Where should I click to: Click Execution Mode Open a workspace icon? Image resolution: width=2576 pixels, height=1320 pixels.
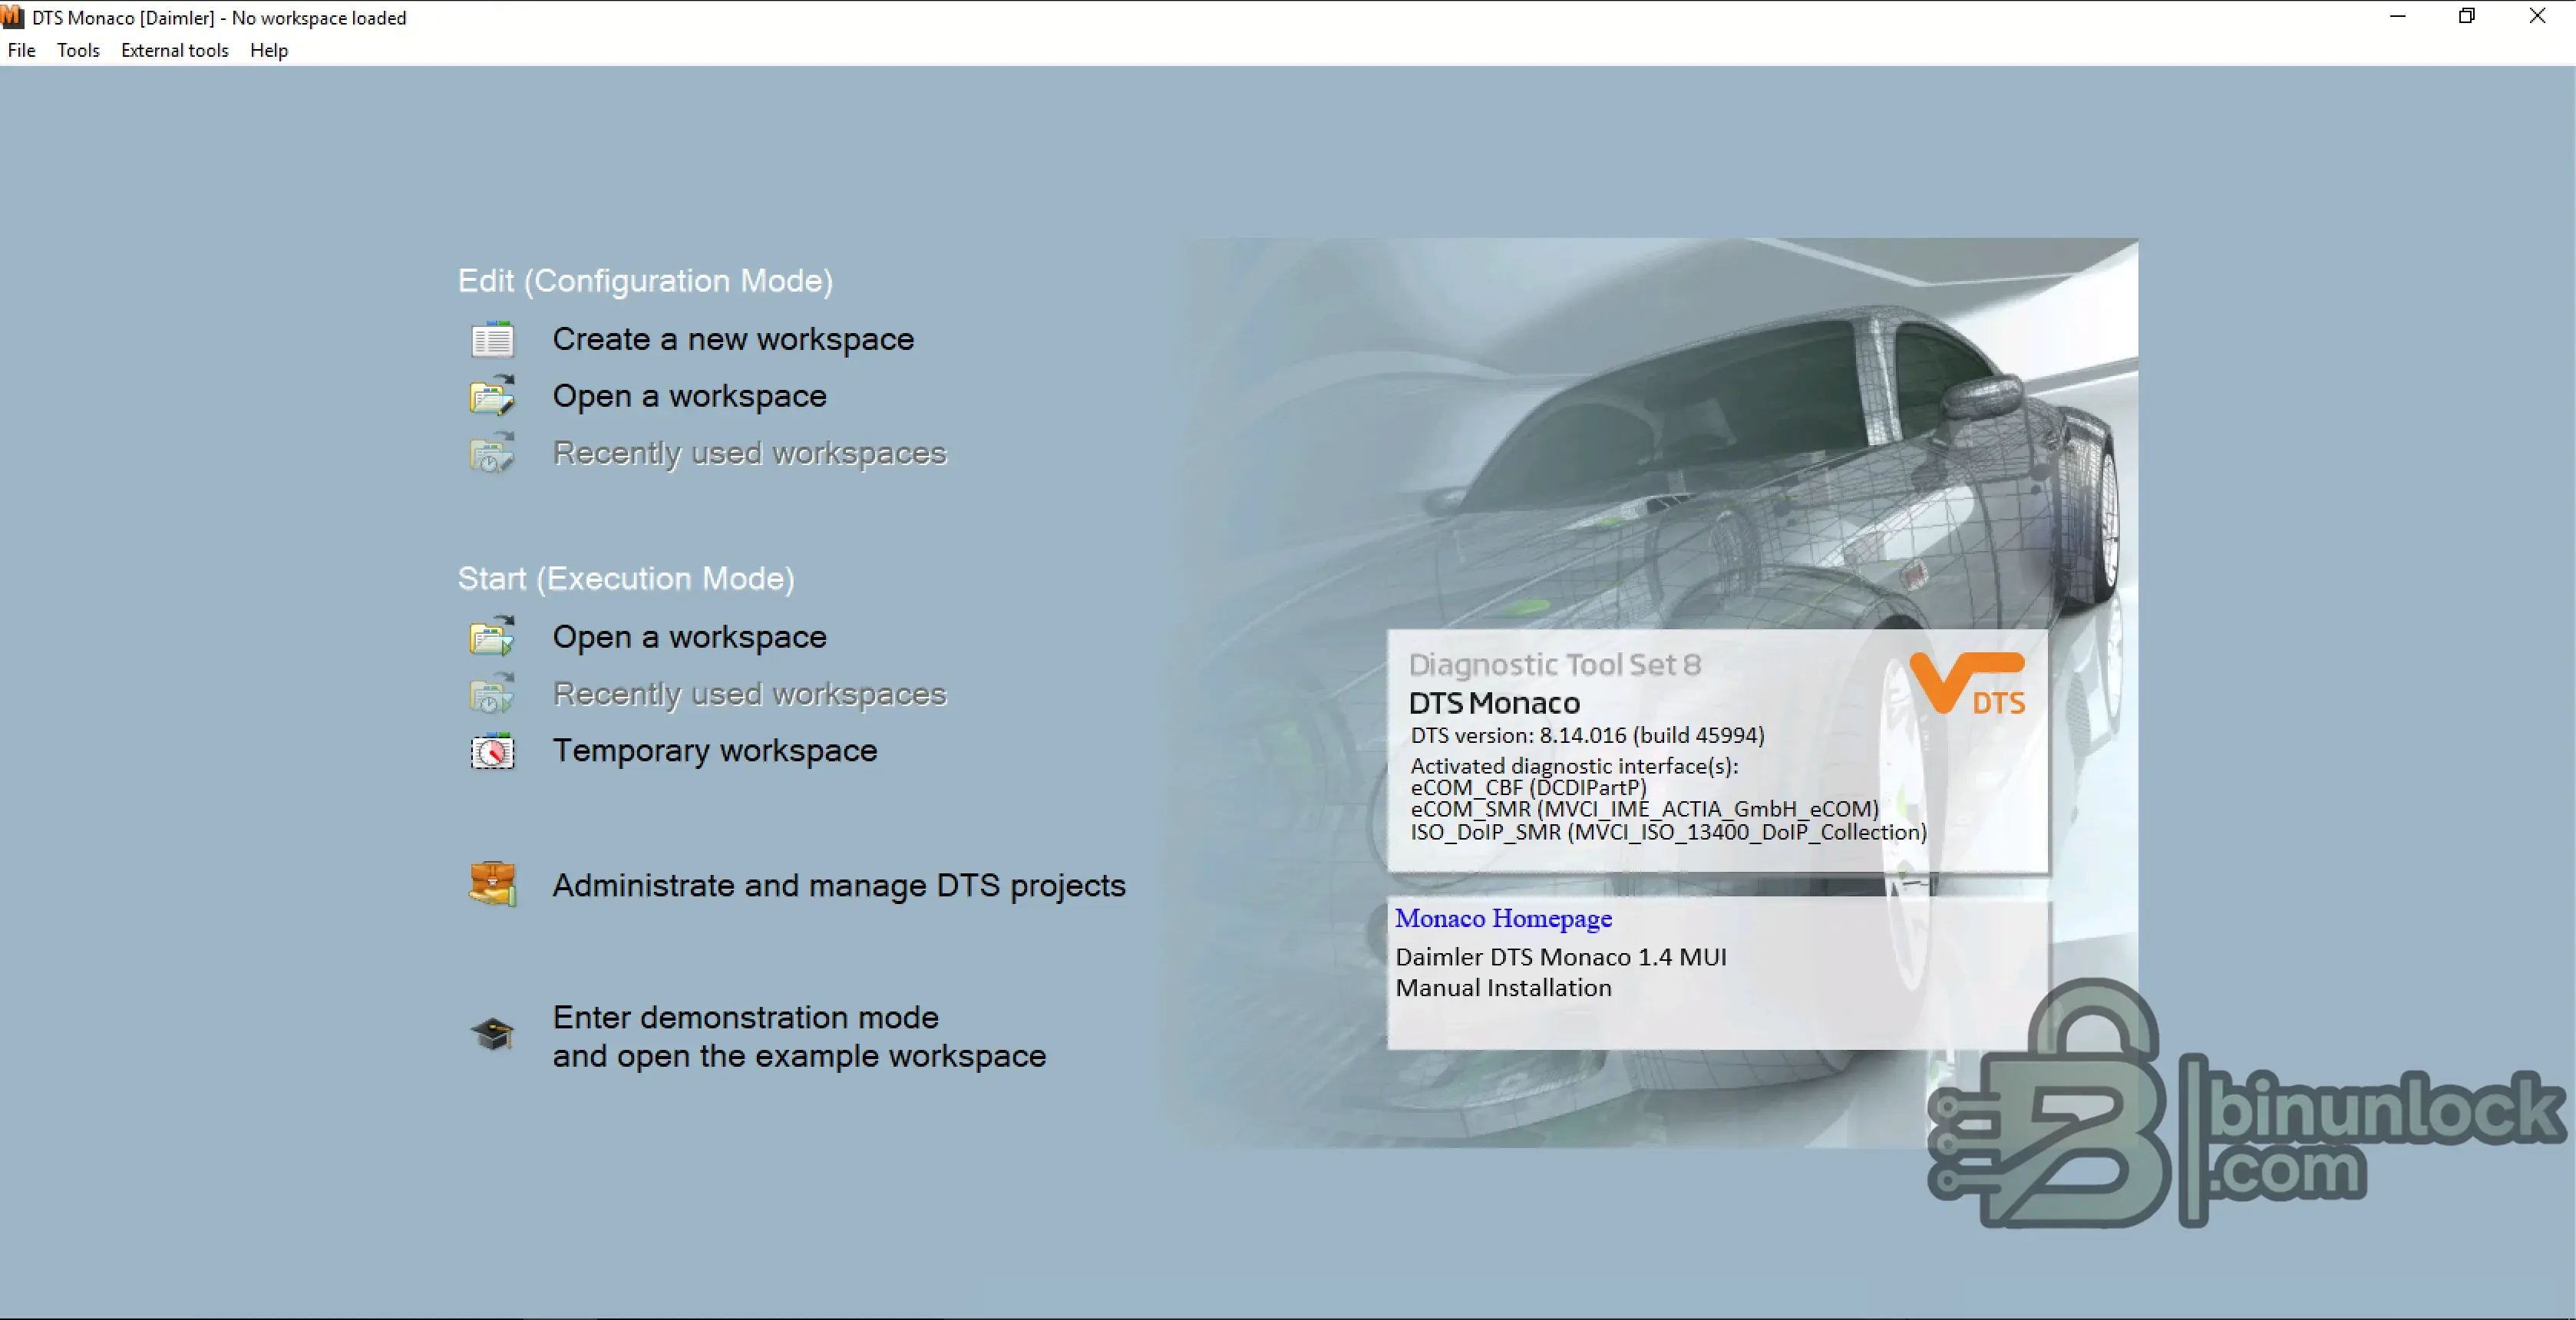click(x=492, y=637)
